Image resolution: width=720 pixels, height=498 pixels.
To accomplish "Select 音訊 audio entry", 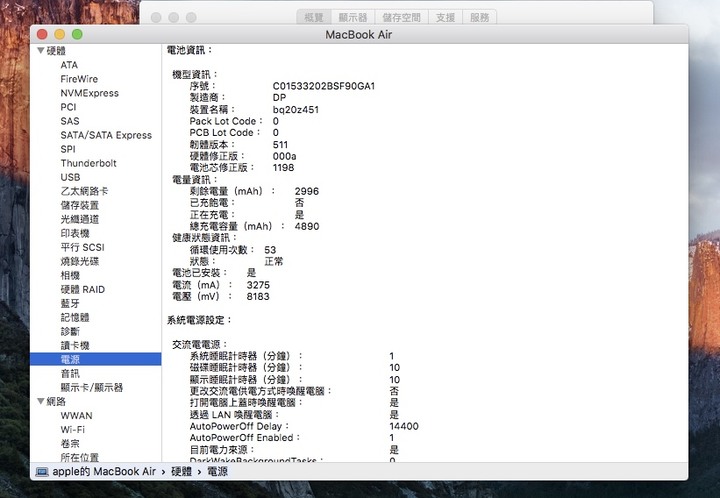I will point(70,374).
